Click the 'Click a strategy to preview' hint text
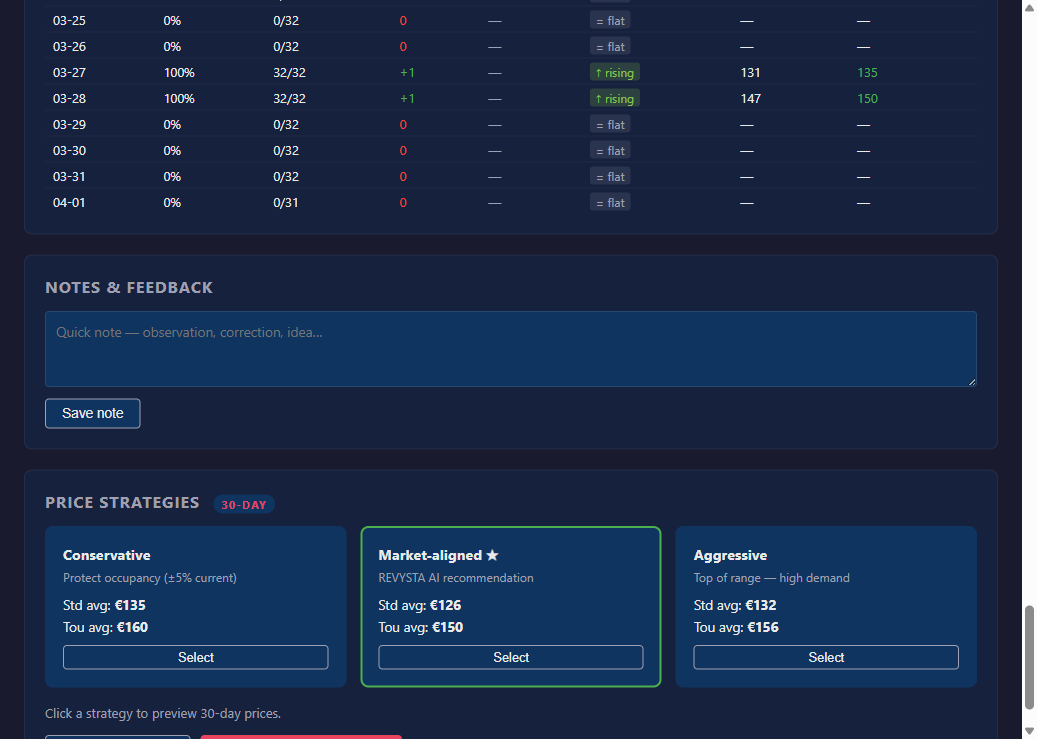Viewport: 1037px width, 739px height. click(x=163, y=713)
